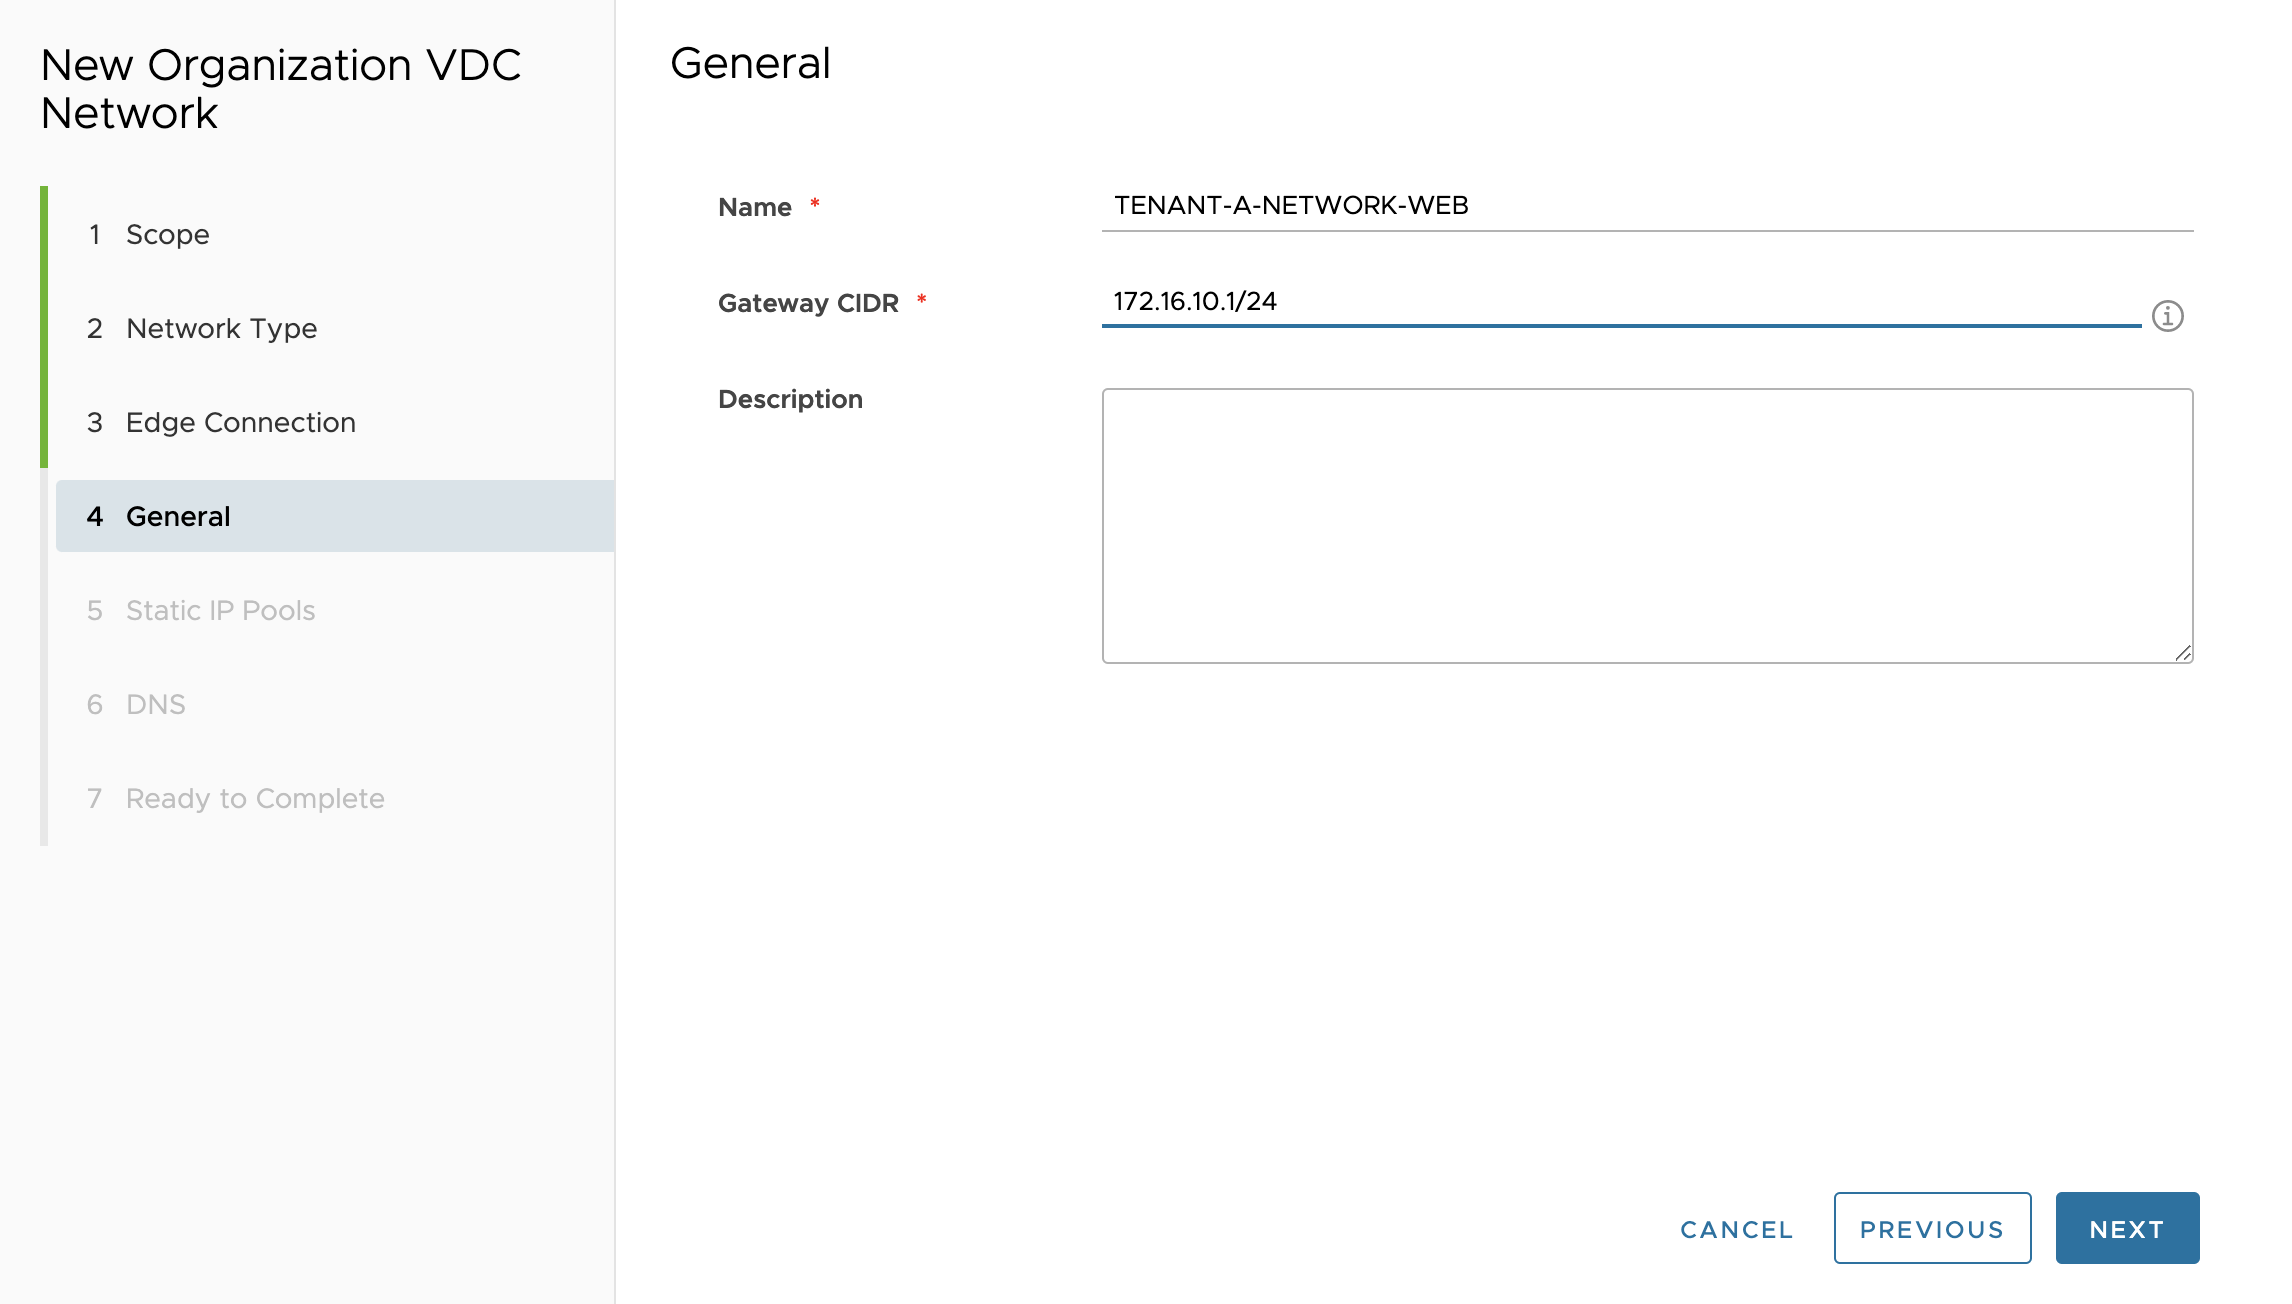Click the General page heading
Image resolution: width=2292 pixels, height=1304 pixels.
point(750,63)
